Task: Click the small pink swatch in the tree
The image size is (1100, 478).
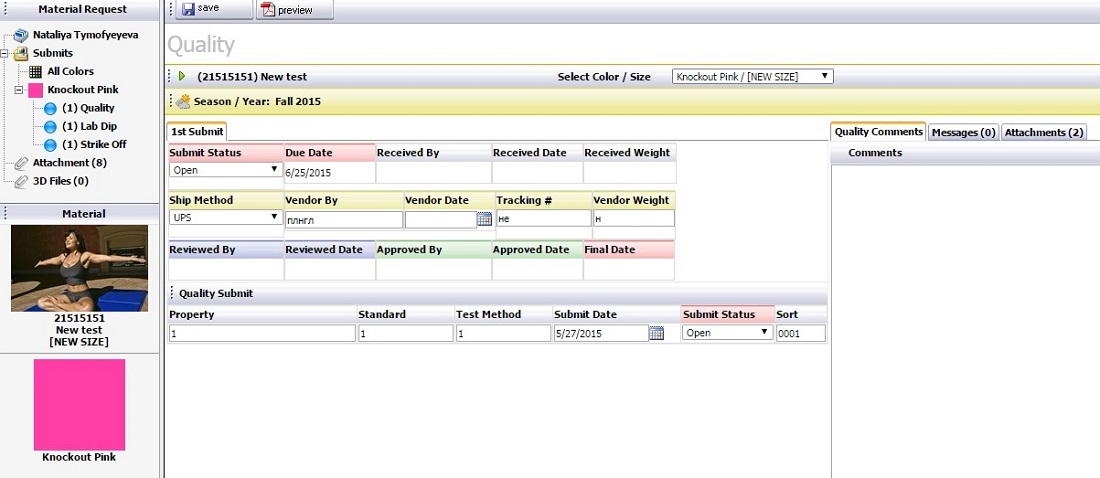Action: coord(35,90)
